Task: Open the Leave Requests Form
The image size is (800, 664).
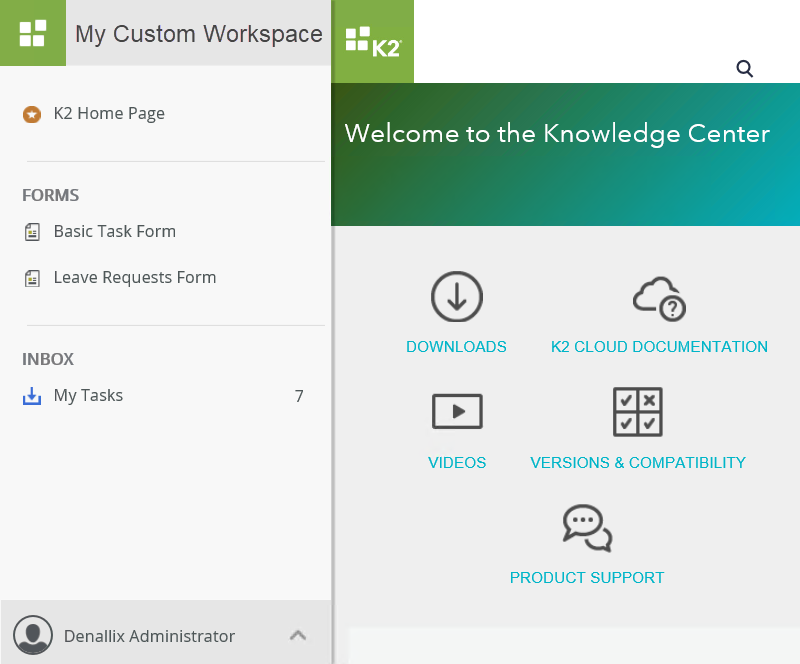Action: 134,278
